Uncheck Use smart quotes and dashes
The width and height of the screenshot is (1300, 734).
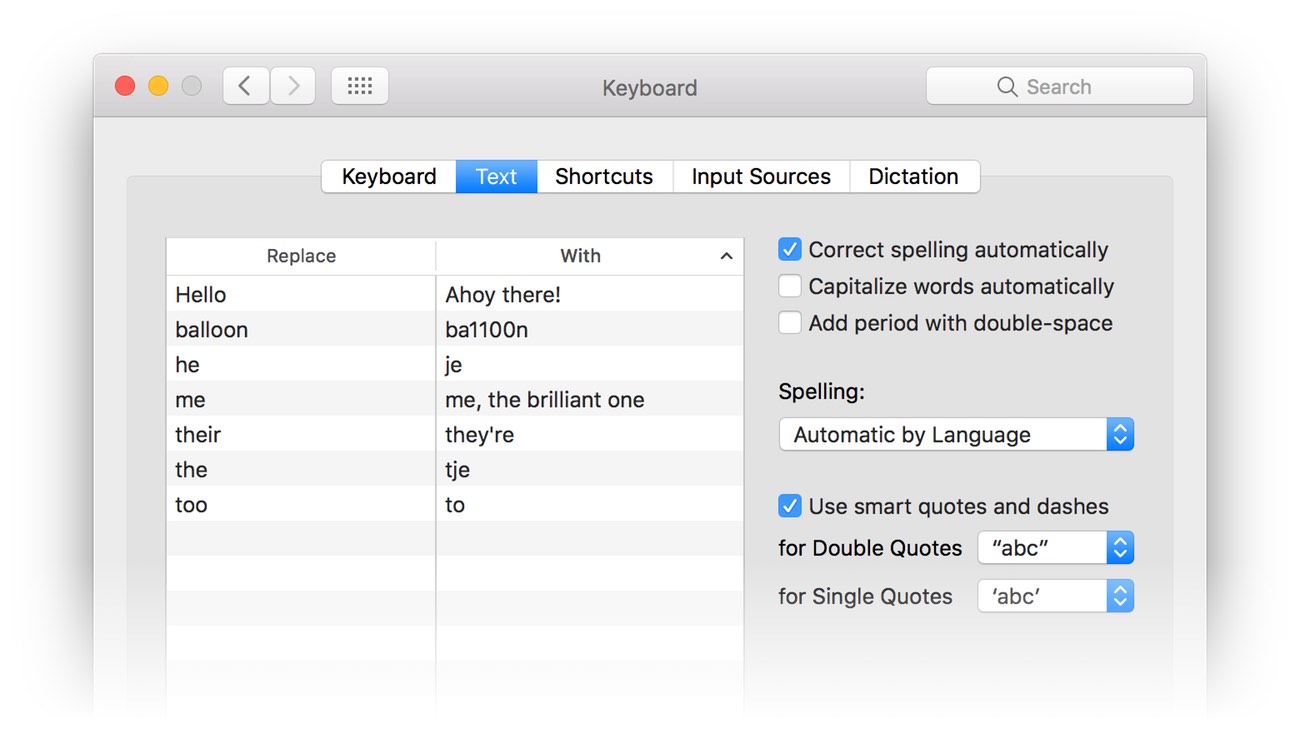(790, 506)
